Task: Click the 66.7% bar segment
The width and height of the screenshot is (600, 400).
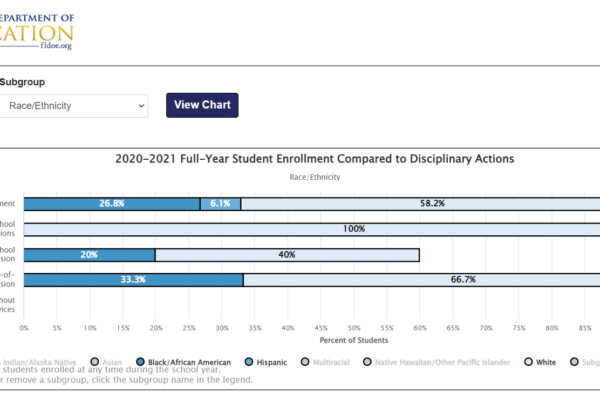Action: (x=422, y=280)
